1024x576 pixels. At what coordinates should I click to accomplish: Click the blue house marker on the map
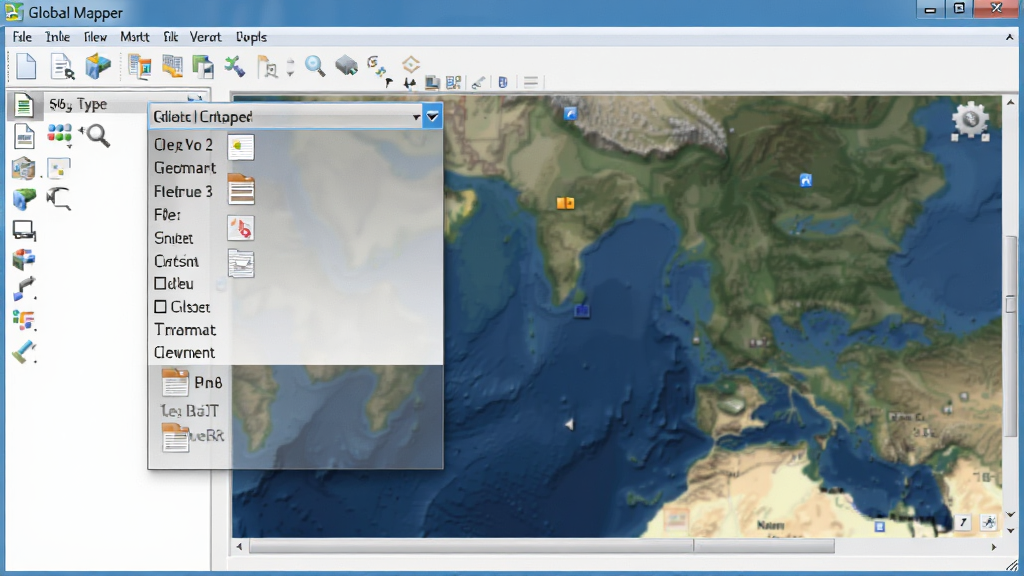pos(806,180)
